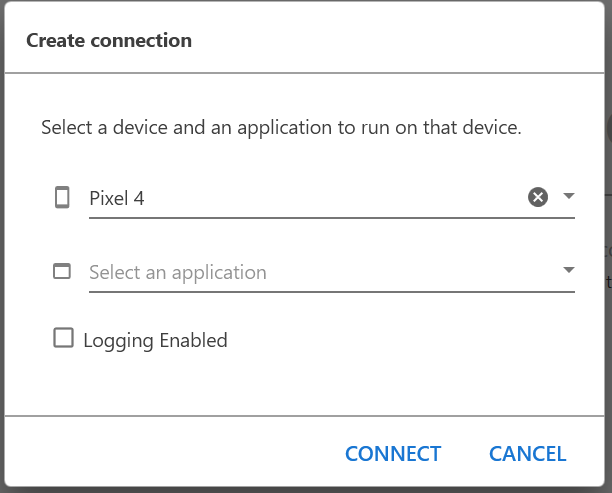
Task: Dismiss the dialog with CANCEL
Action: (x=527, y=454)
